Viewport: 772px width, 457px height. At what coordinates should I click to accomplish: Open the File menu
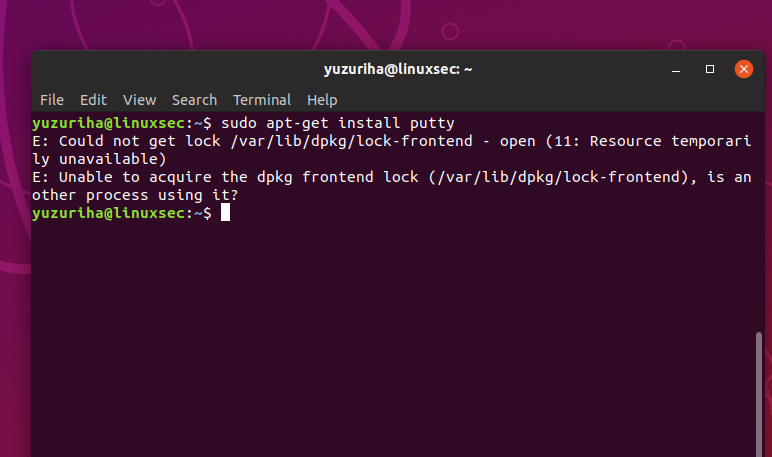[52, 100]
